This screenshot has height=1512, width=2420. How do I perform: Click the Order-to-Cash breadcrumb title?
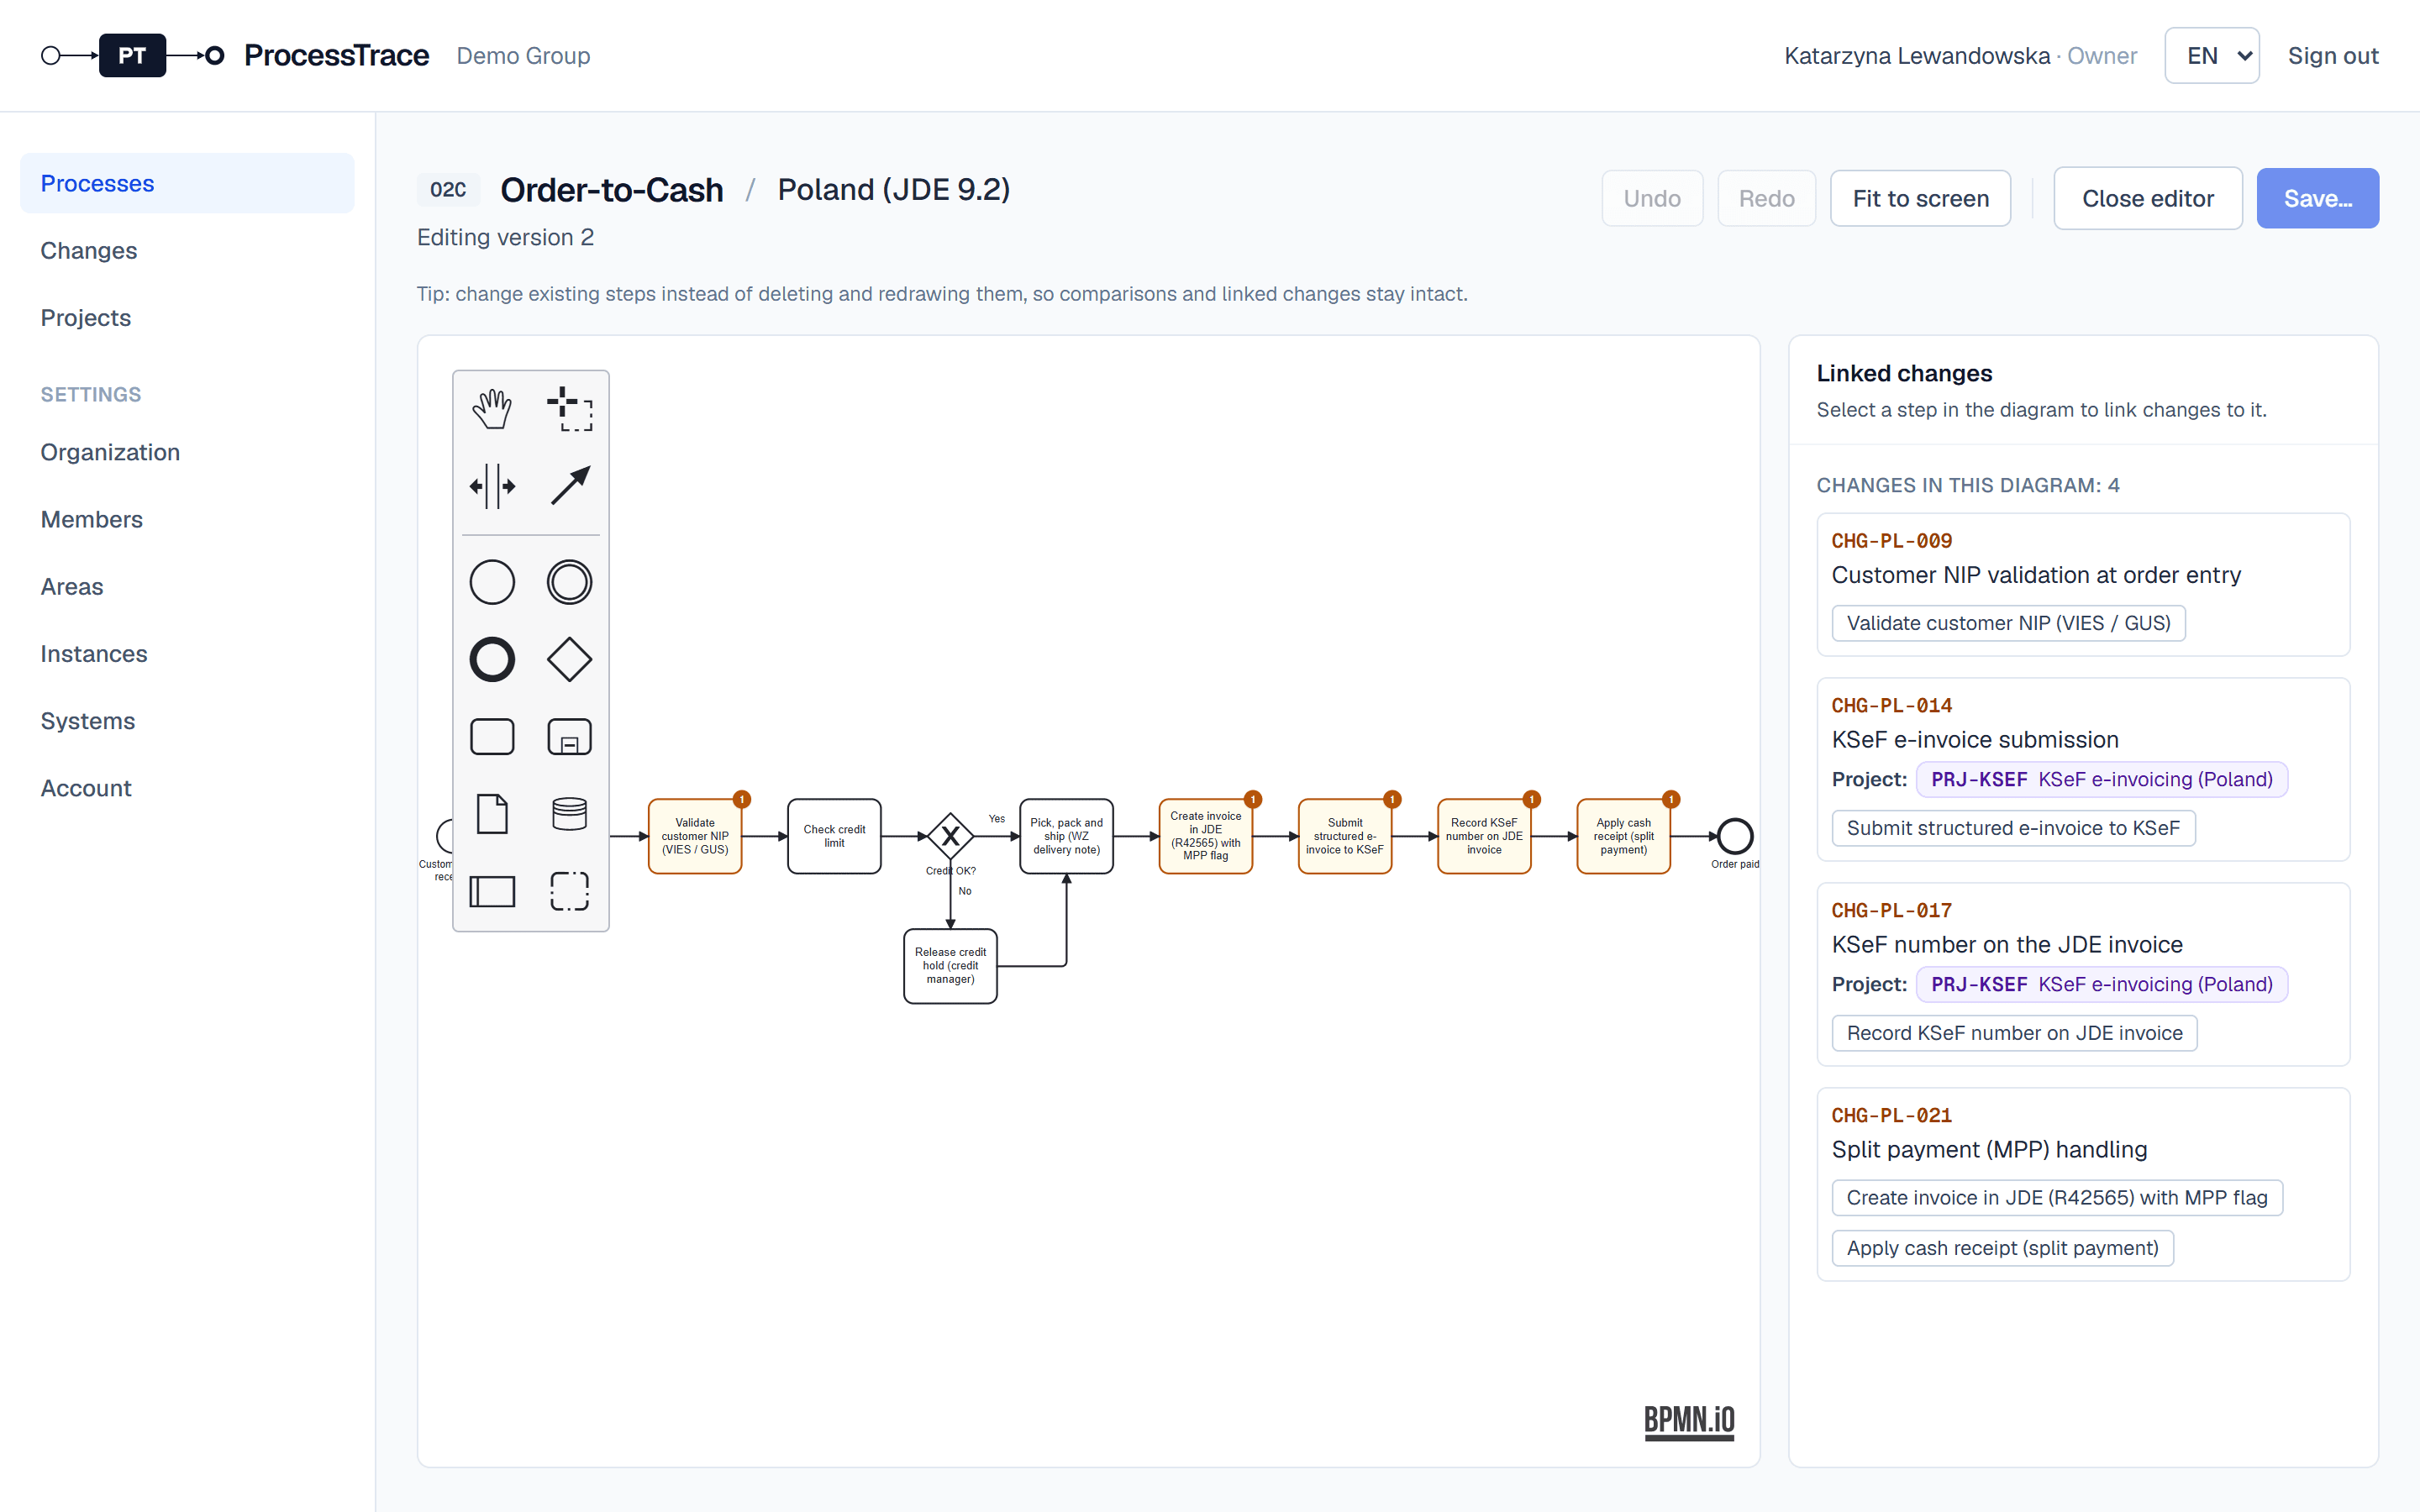[x=611, y=190]
